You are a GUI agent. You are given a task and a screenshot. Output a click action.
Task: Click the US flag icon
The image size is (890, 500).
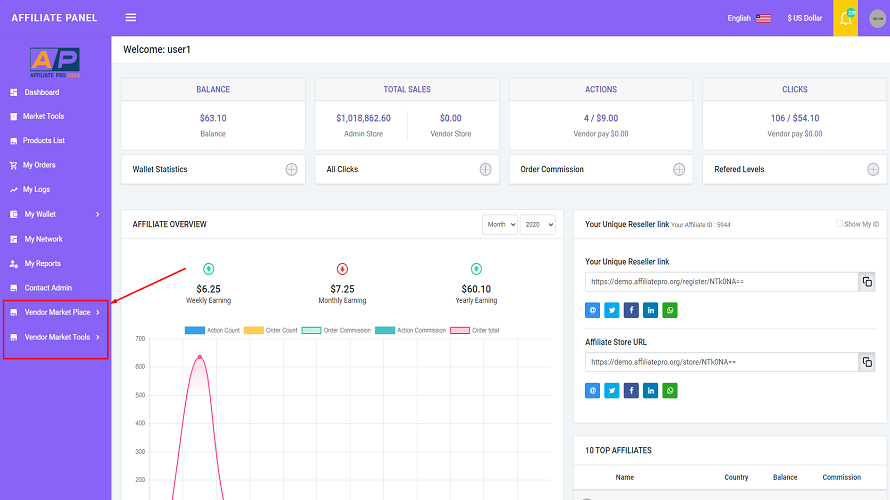click(x=763, y=18)
